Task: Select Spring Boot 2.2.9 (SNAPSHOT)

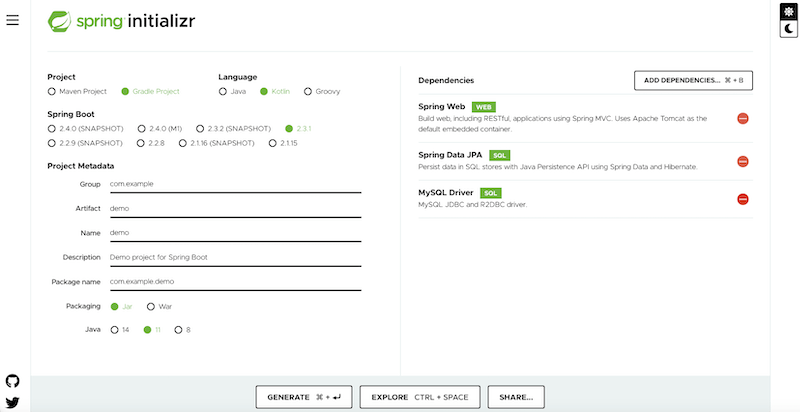Action: point(85,143)
